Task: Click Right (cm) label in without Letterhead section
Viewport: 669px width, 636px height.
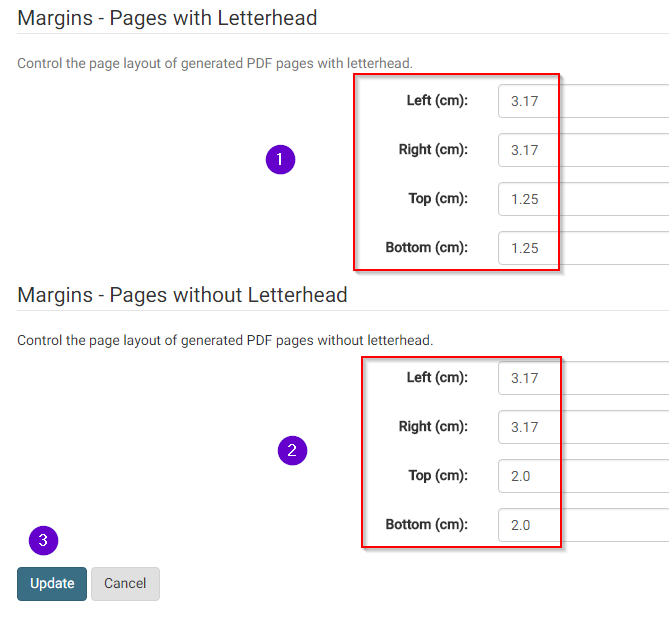Action: tap(433, 427)
